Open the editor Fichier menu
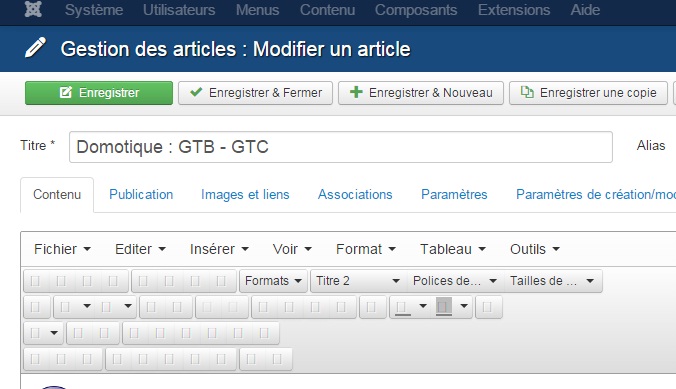 pos(63,249)
